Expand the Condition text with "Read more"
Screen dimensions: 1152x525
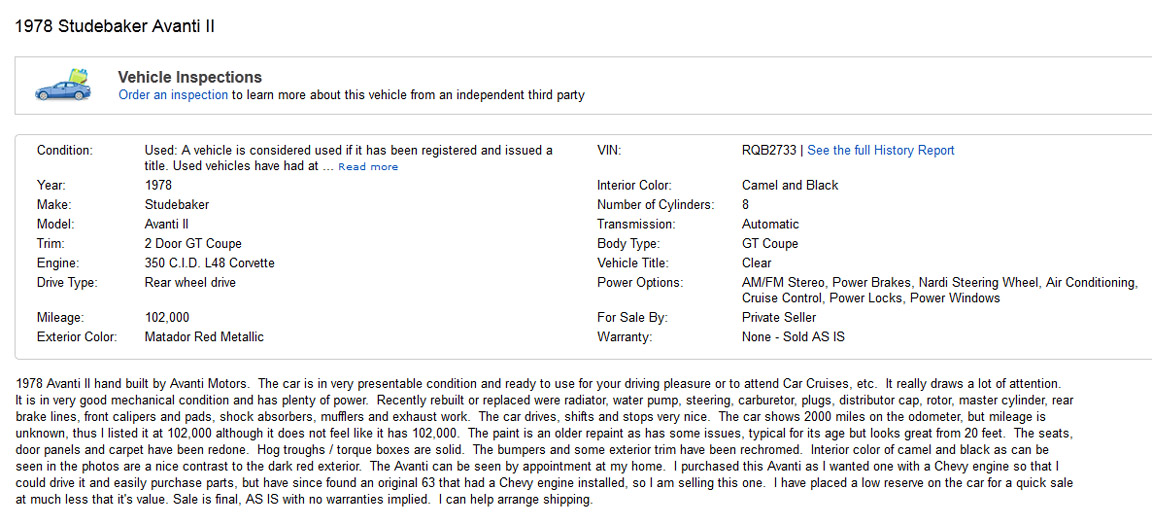click(x=367, y=167)
